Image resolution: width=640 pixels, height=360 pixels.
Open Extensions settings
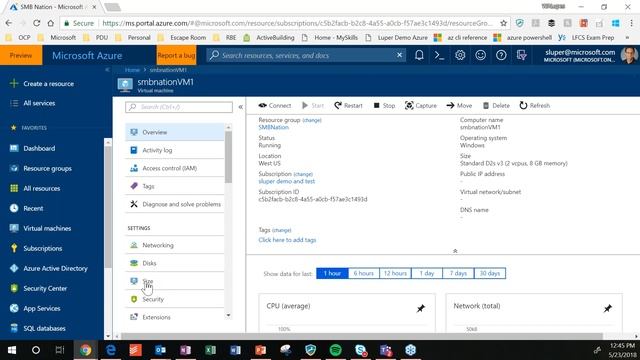coord(175,317)
